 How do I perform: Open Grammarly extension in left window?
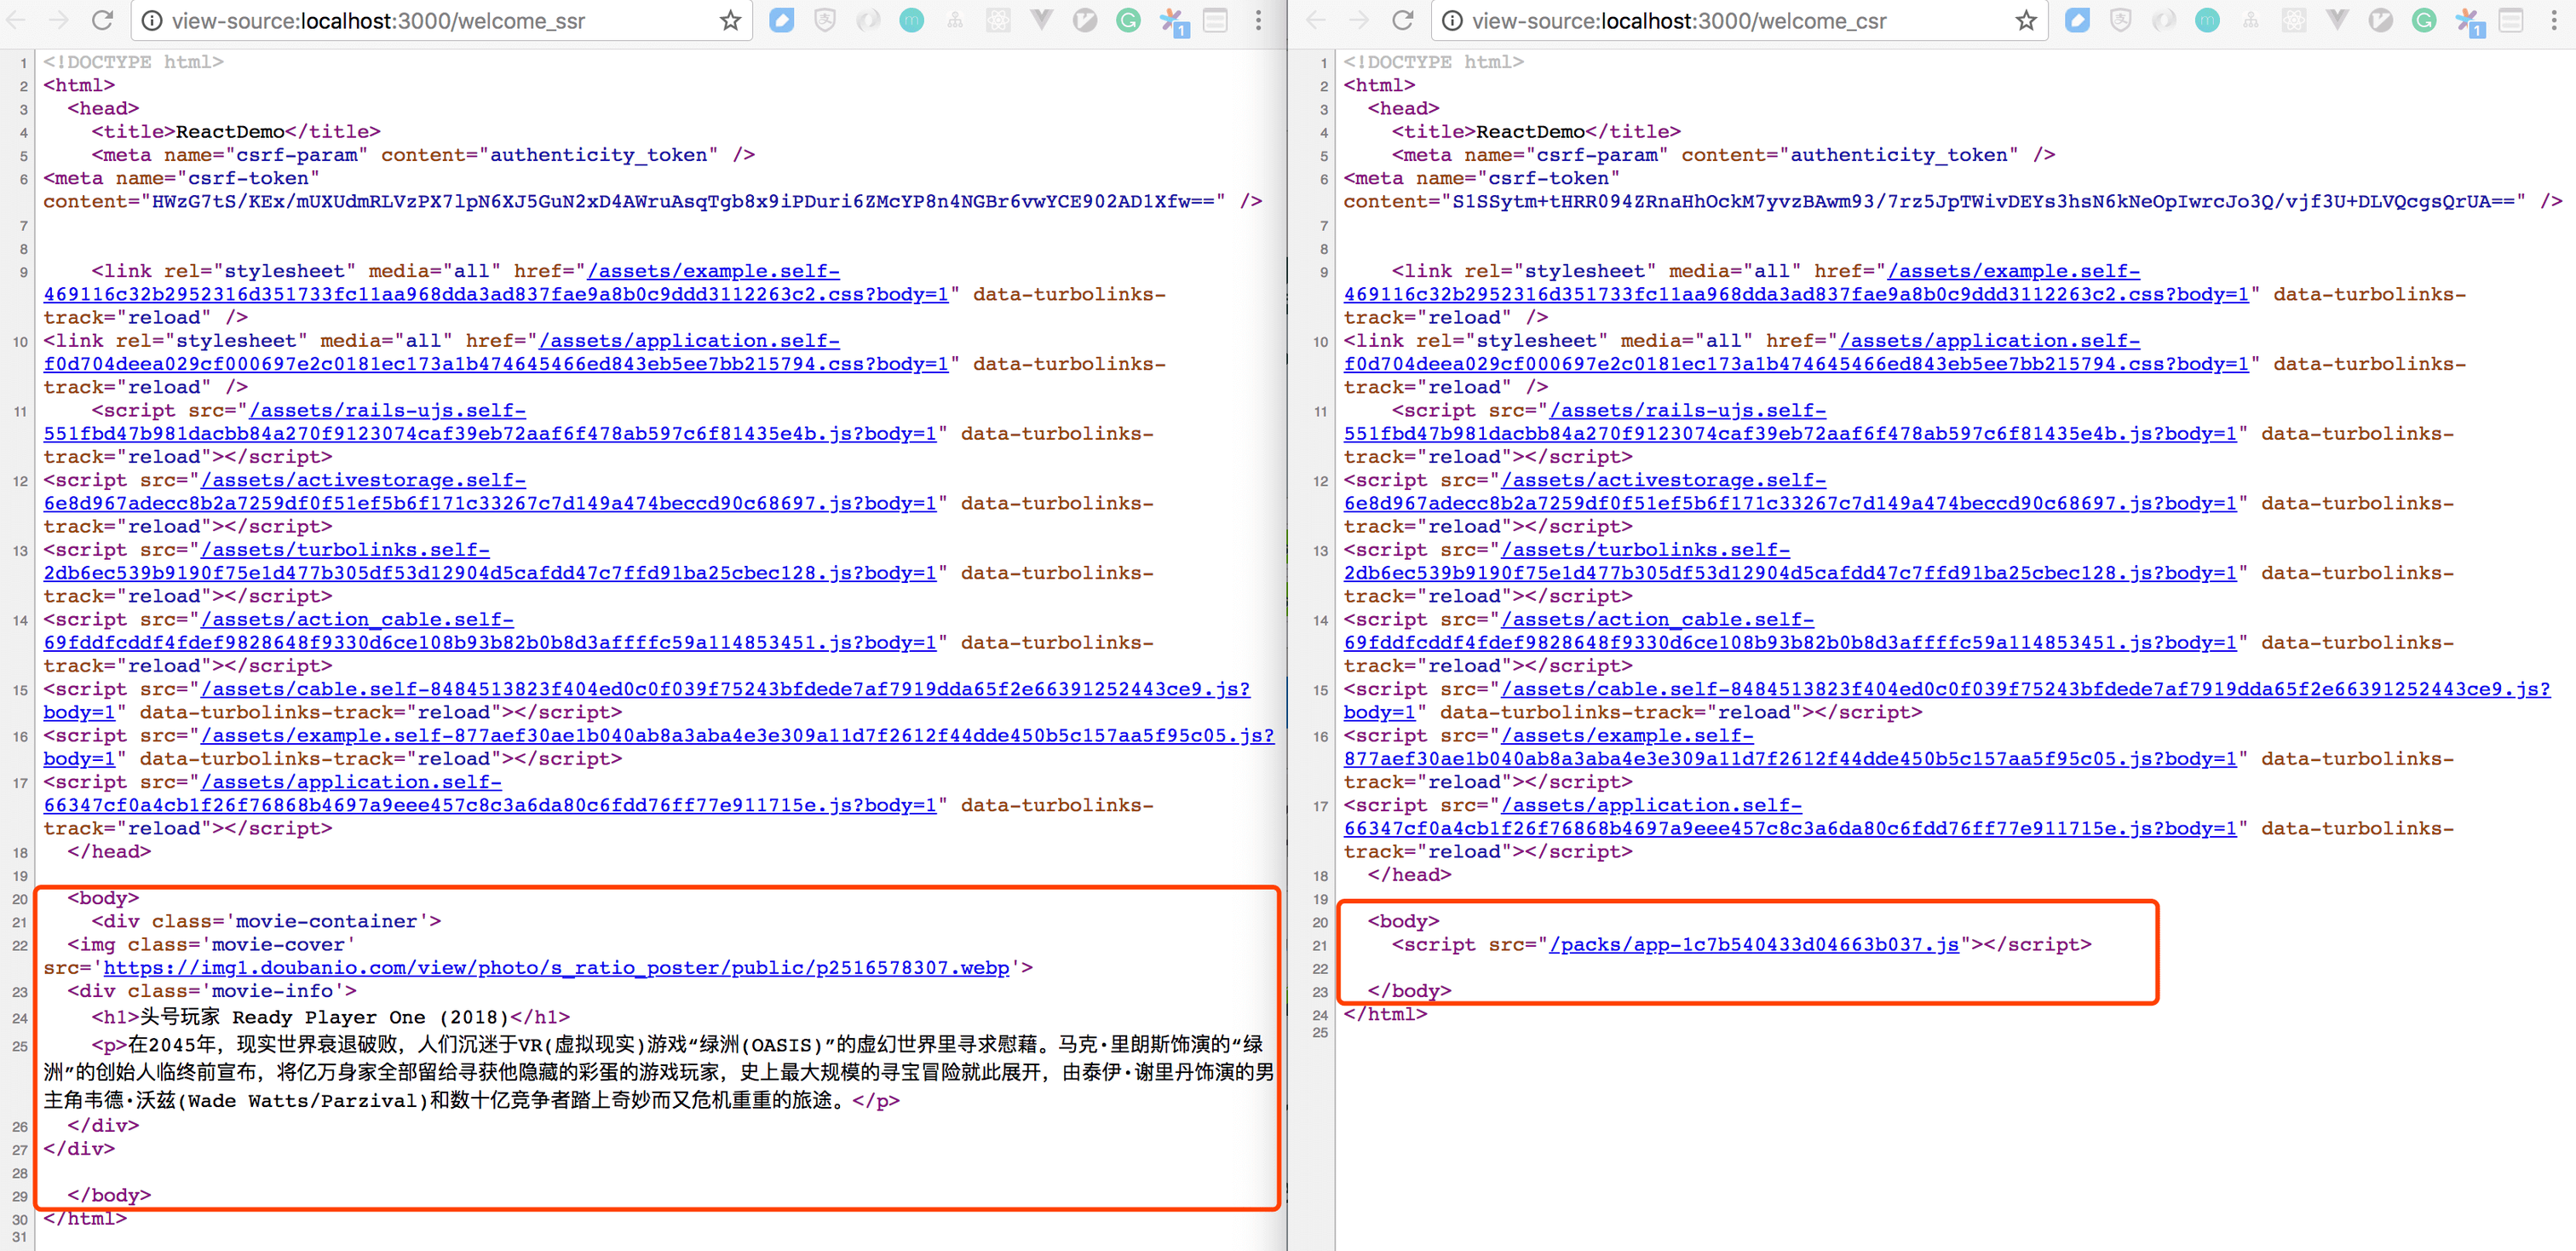(1128, 20)
